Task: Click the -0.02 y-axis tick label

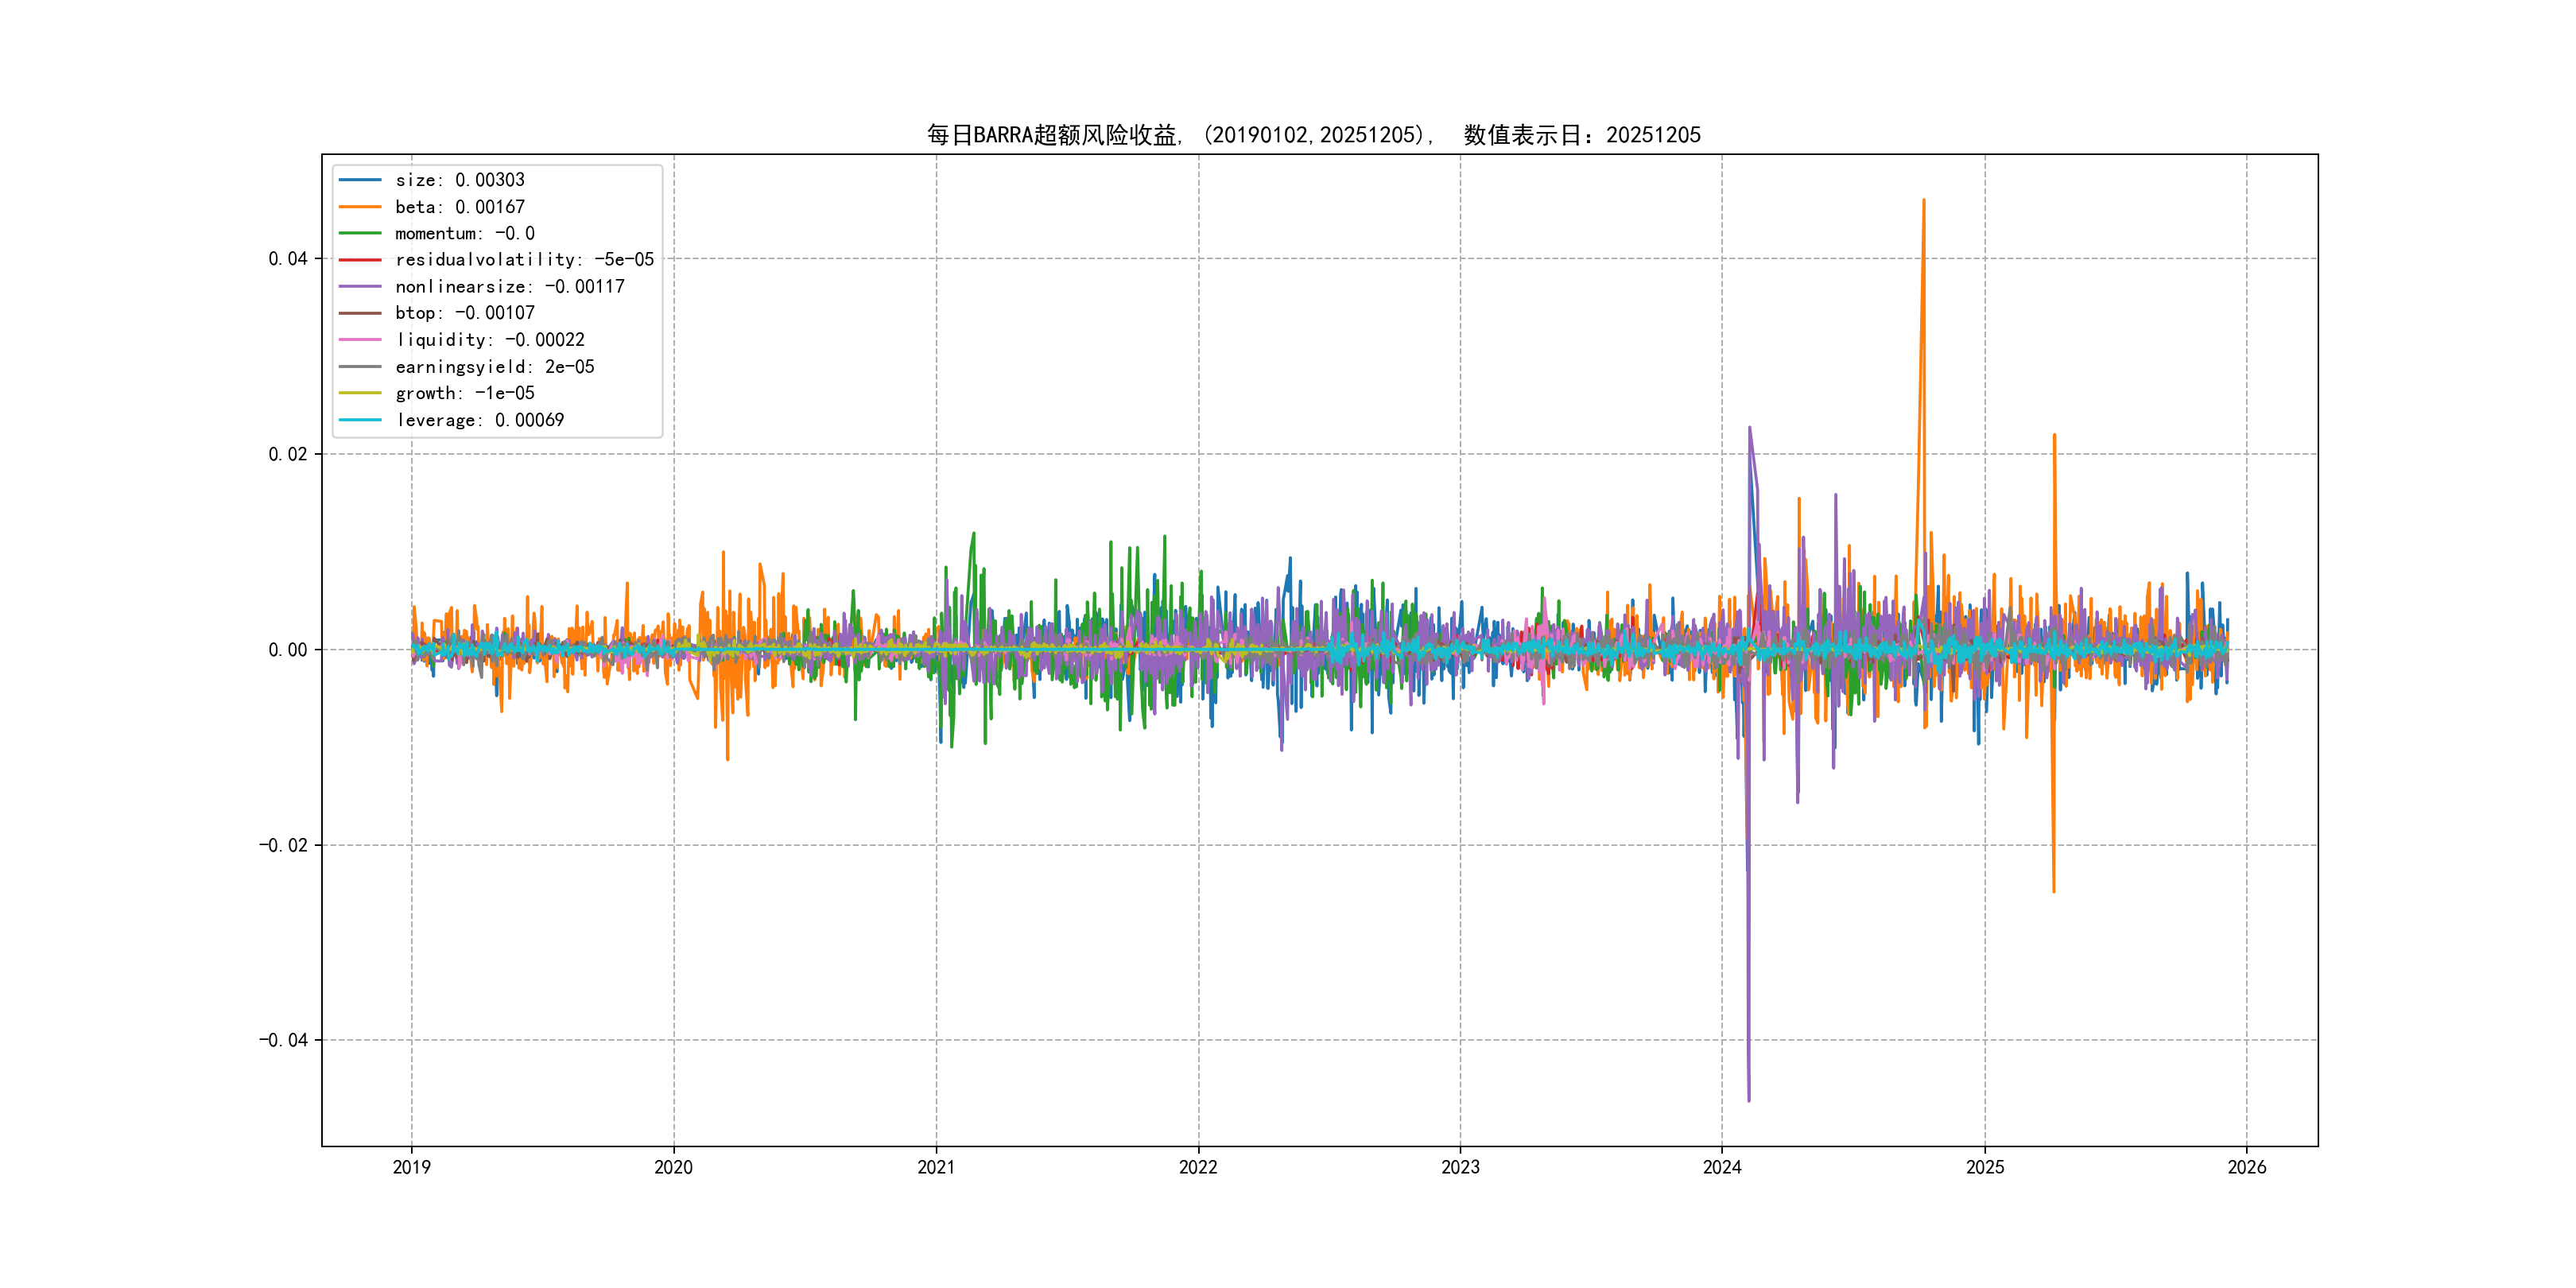Action: [x=283, y=845]
